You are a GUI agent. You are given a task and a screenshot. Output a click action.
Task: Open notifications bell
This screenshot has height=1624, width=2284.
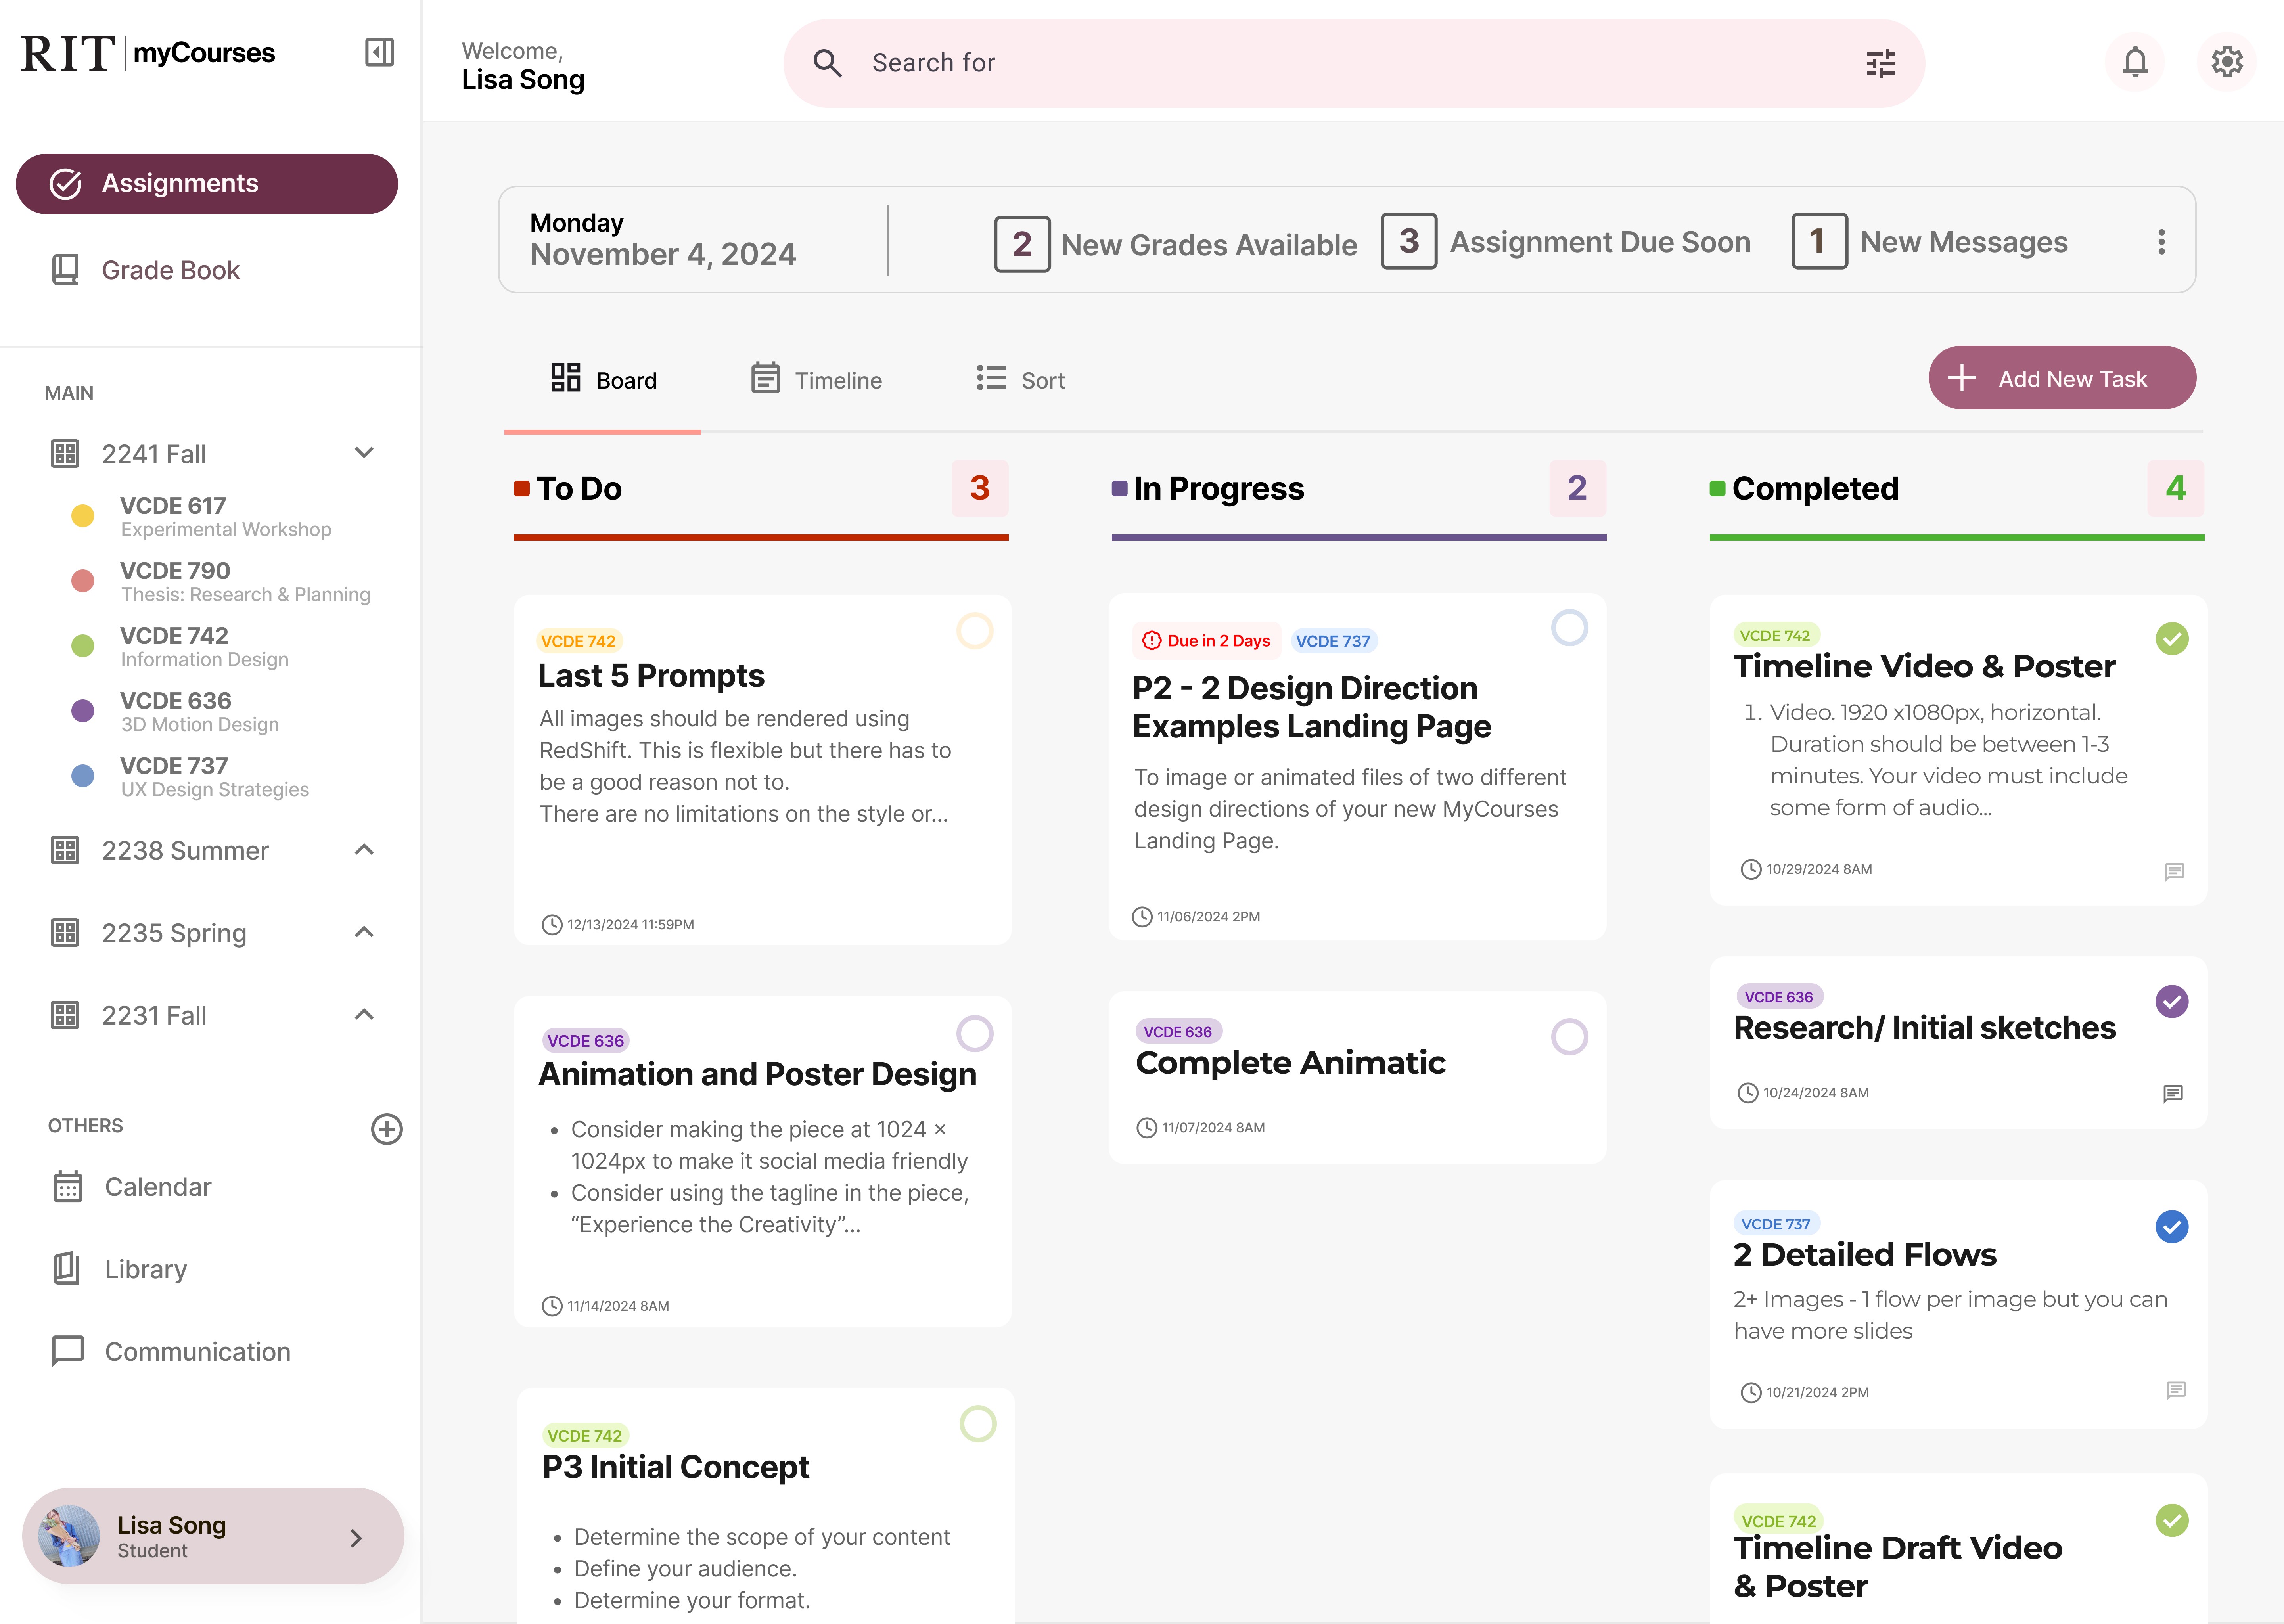[x=2135, y=62]
